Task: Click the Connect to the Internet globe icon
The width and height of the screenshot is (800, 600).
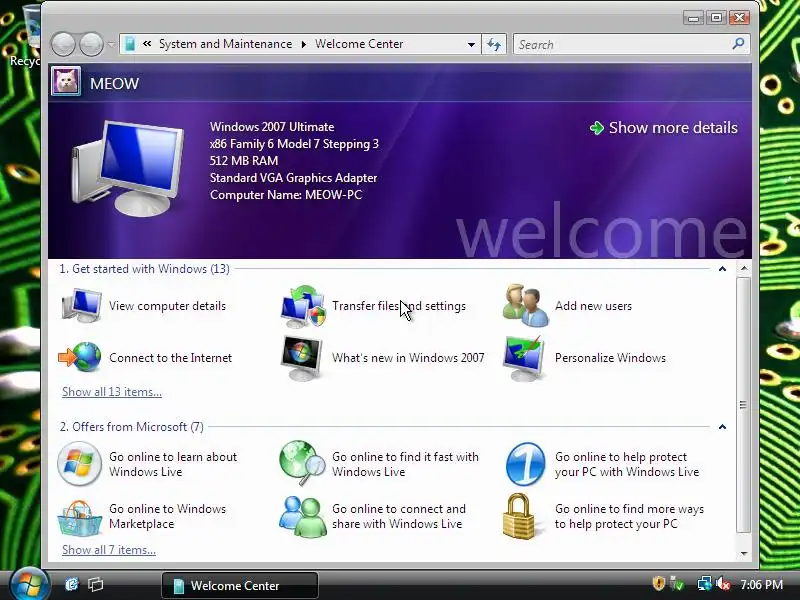Action: click(80, 357)
